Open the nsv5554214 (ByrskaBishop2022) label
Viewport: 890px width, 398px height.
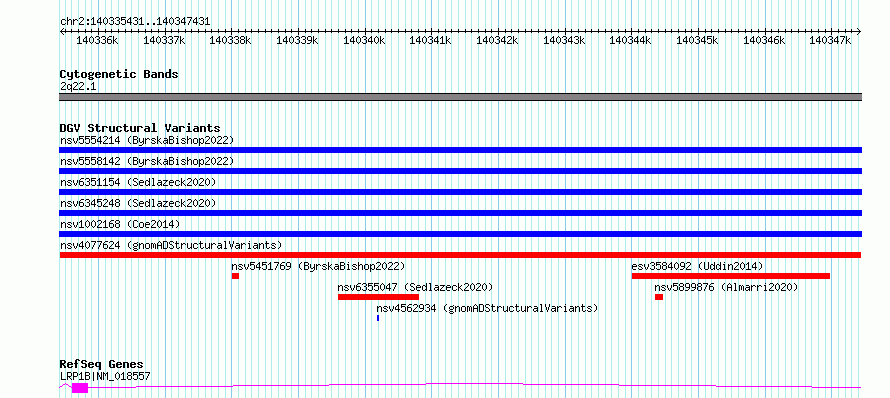click(x=147, y=140)
